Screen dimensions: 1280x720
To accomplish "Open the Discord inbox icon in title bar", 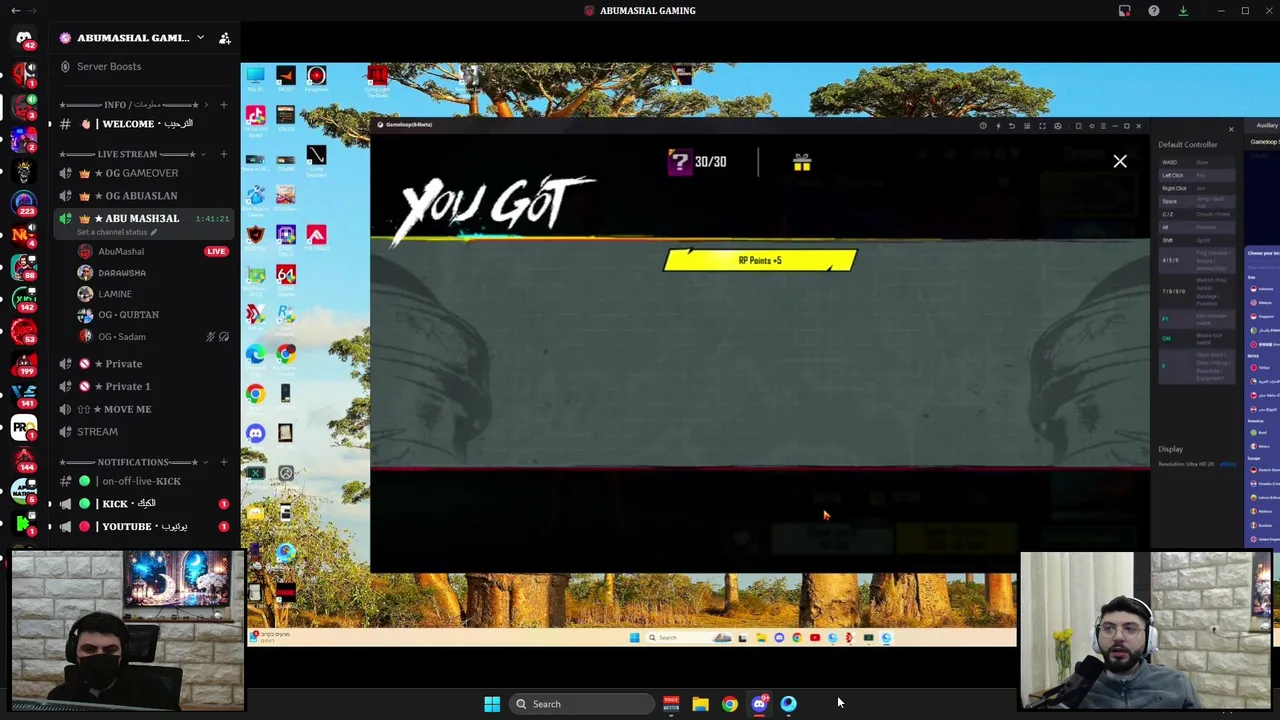I will click(1125, 11).
